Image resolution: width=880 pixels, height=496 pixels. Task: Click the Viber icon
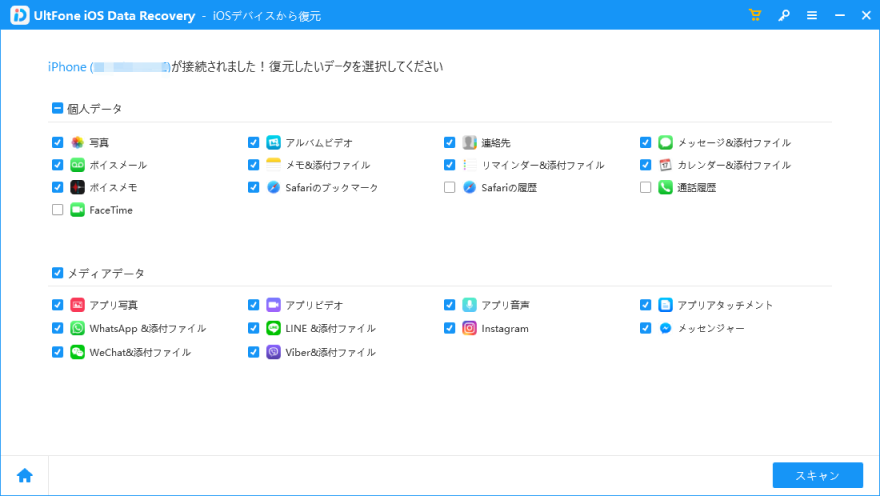coord(273,352)
